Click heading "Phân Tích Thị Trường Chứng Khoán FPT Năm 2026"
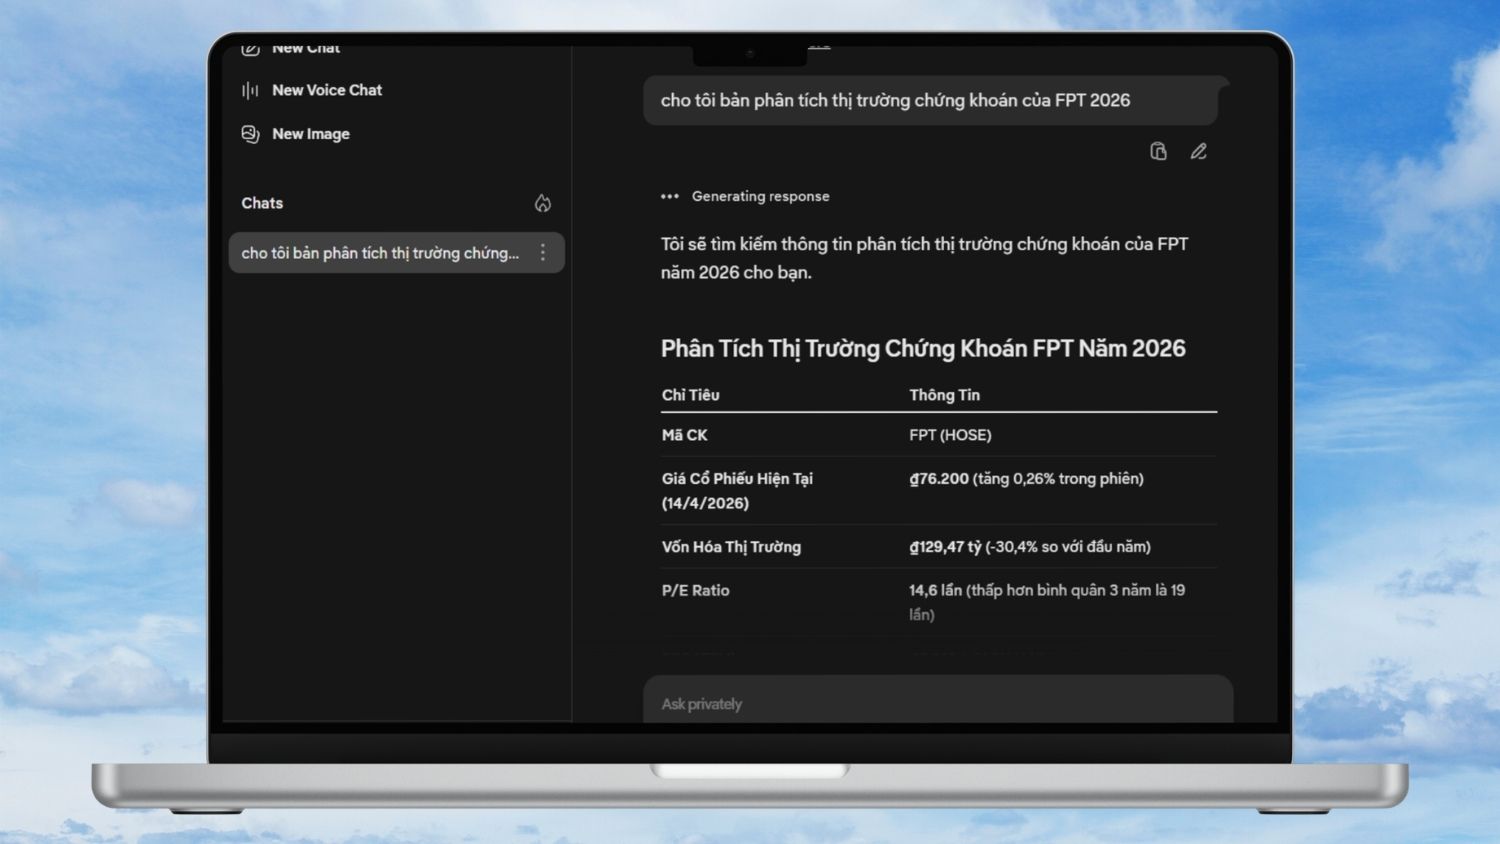Image resolution: width=1500 pixels, height=844 pixels. tap(923, 348)
